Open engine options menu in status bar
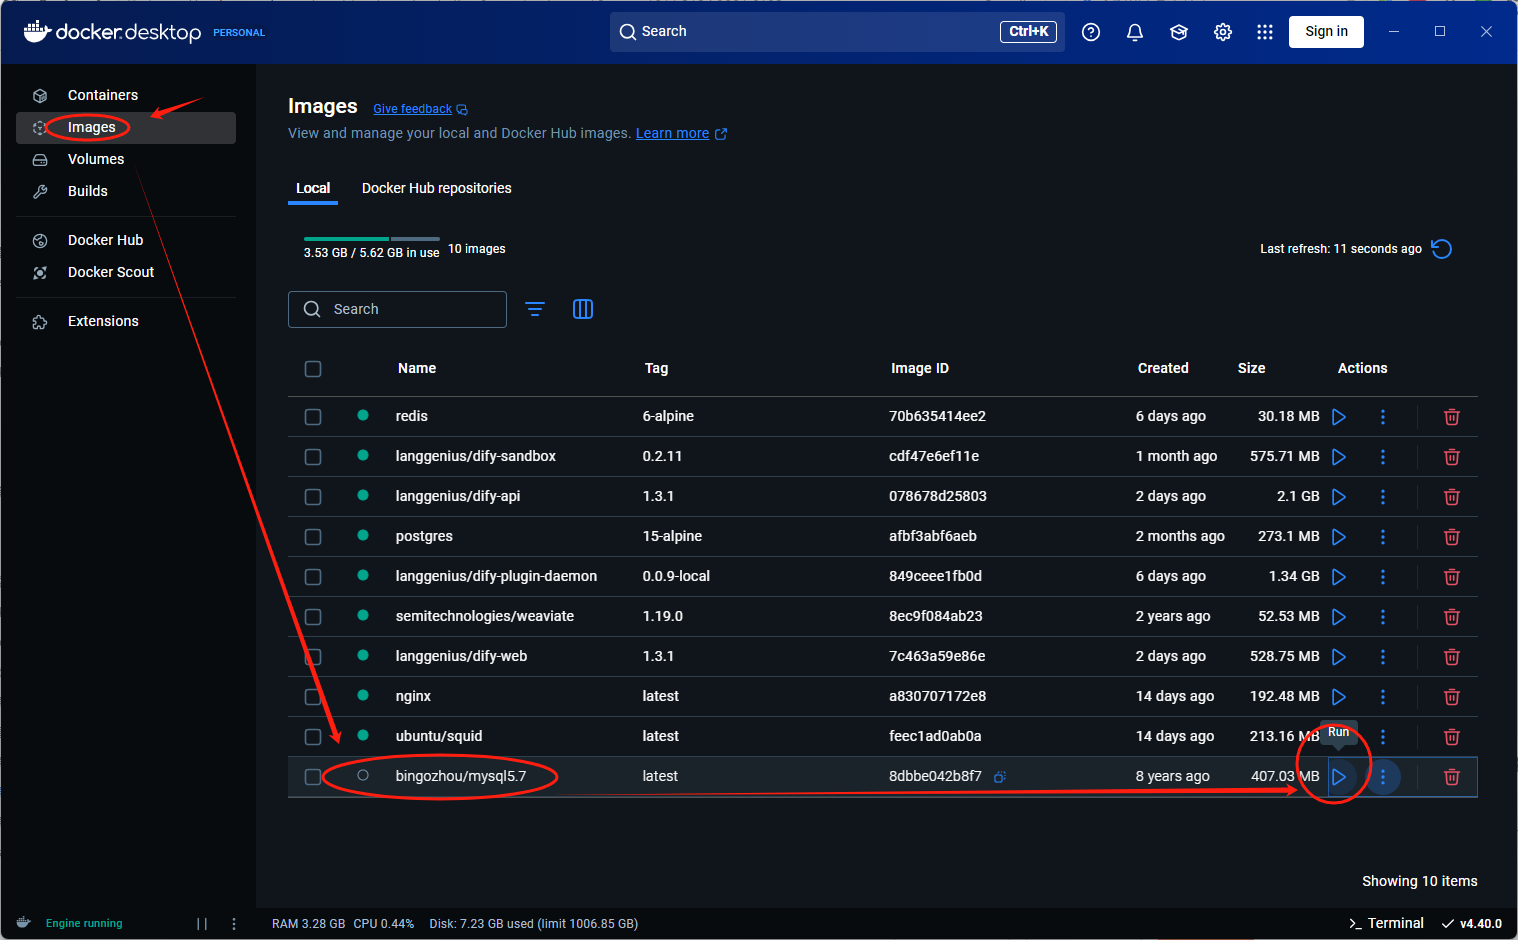Viewport: 1518px width, 940px height. [234, 924]
